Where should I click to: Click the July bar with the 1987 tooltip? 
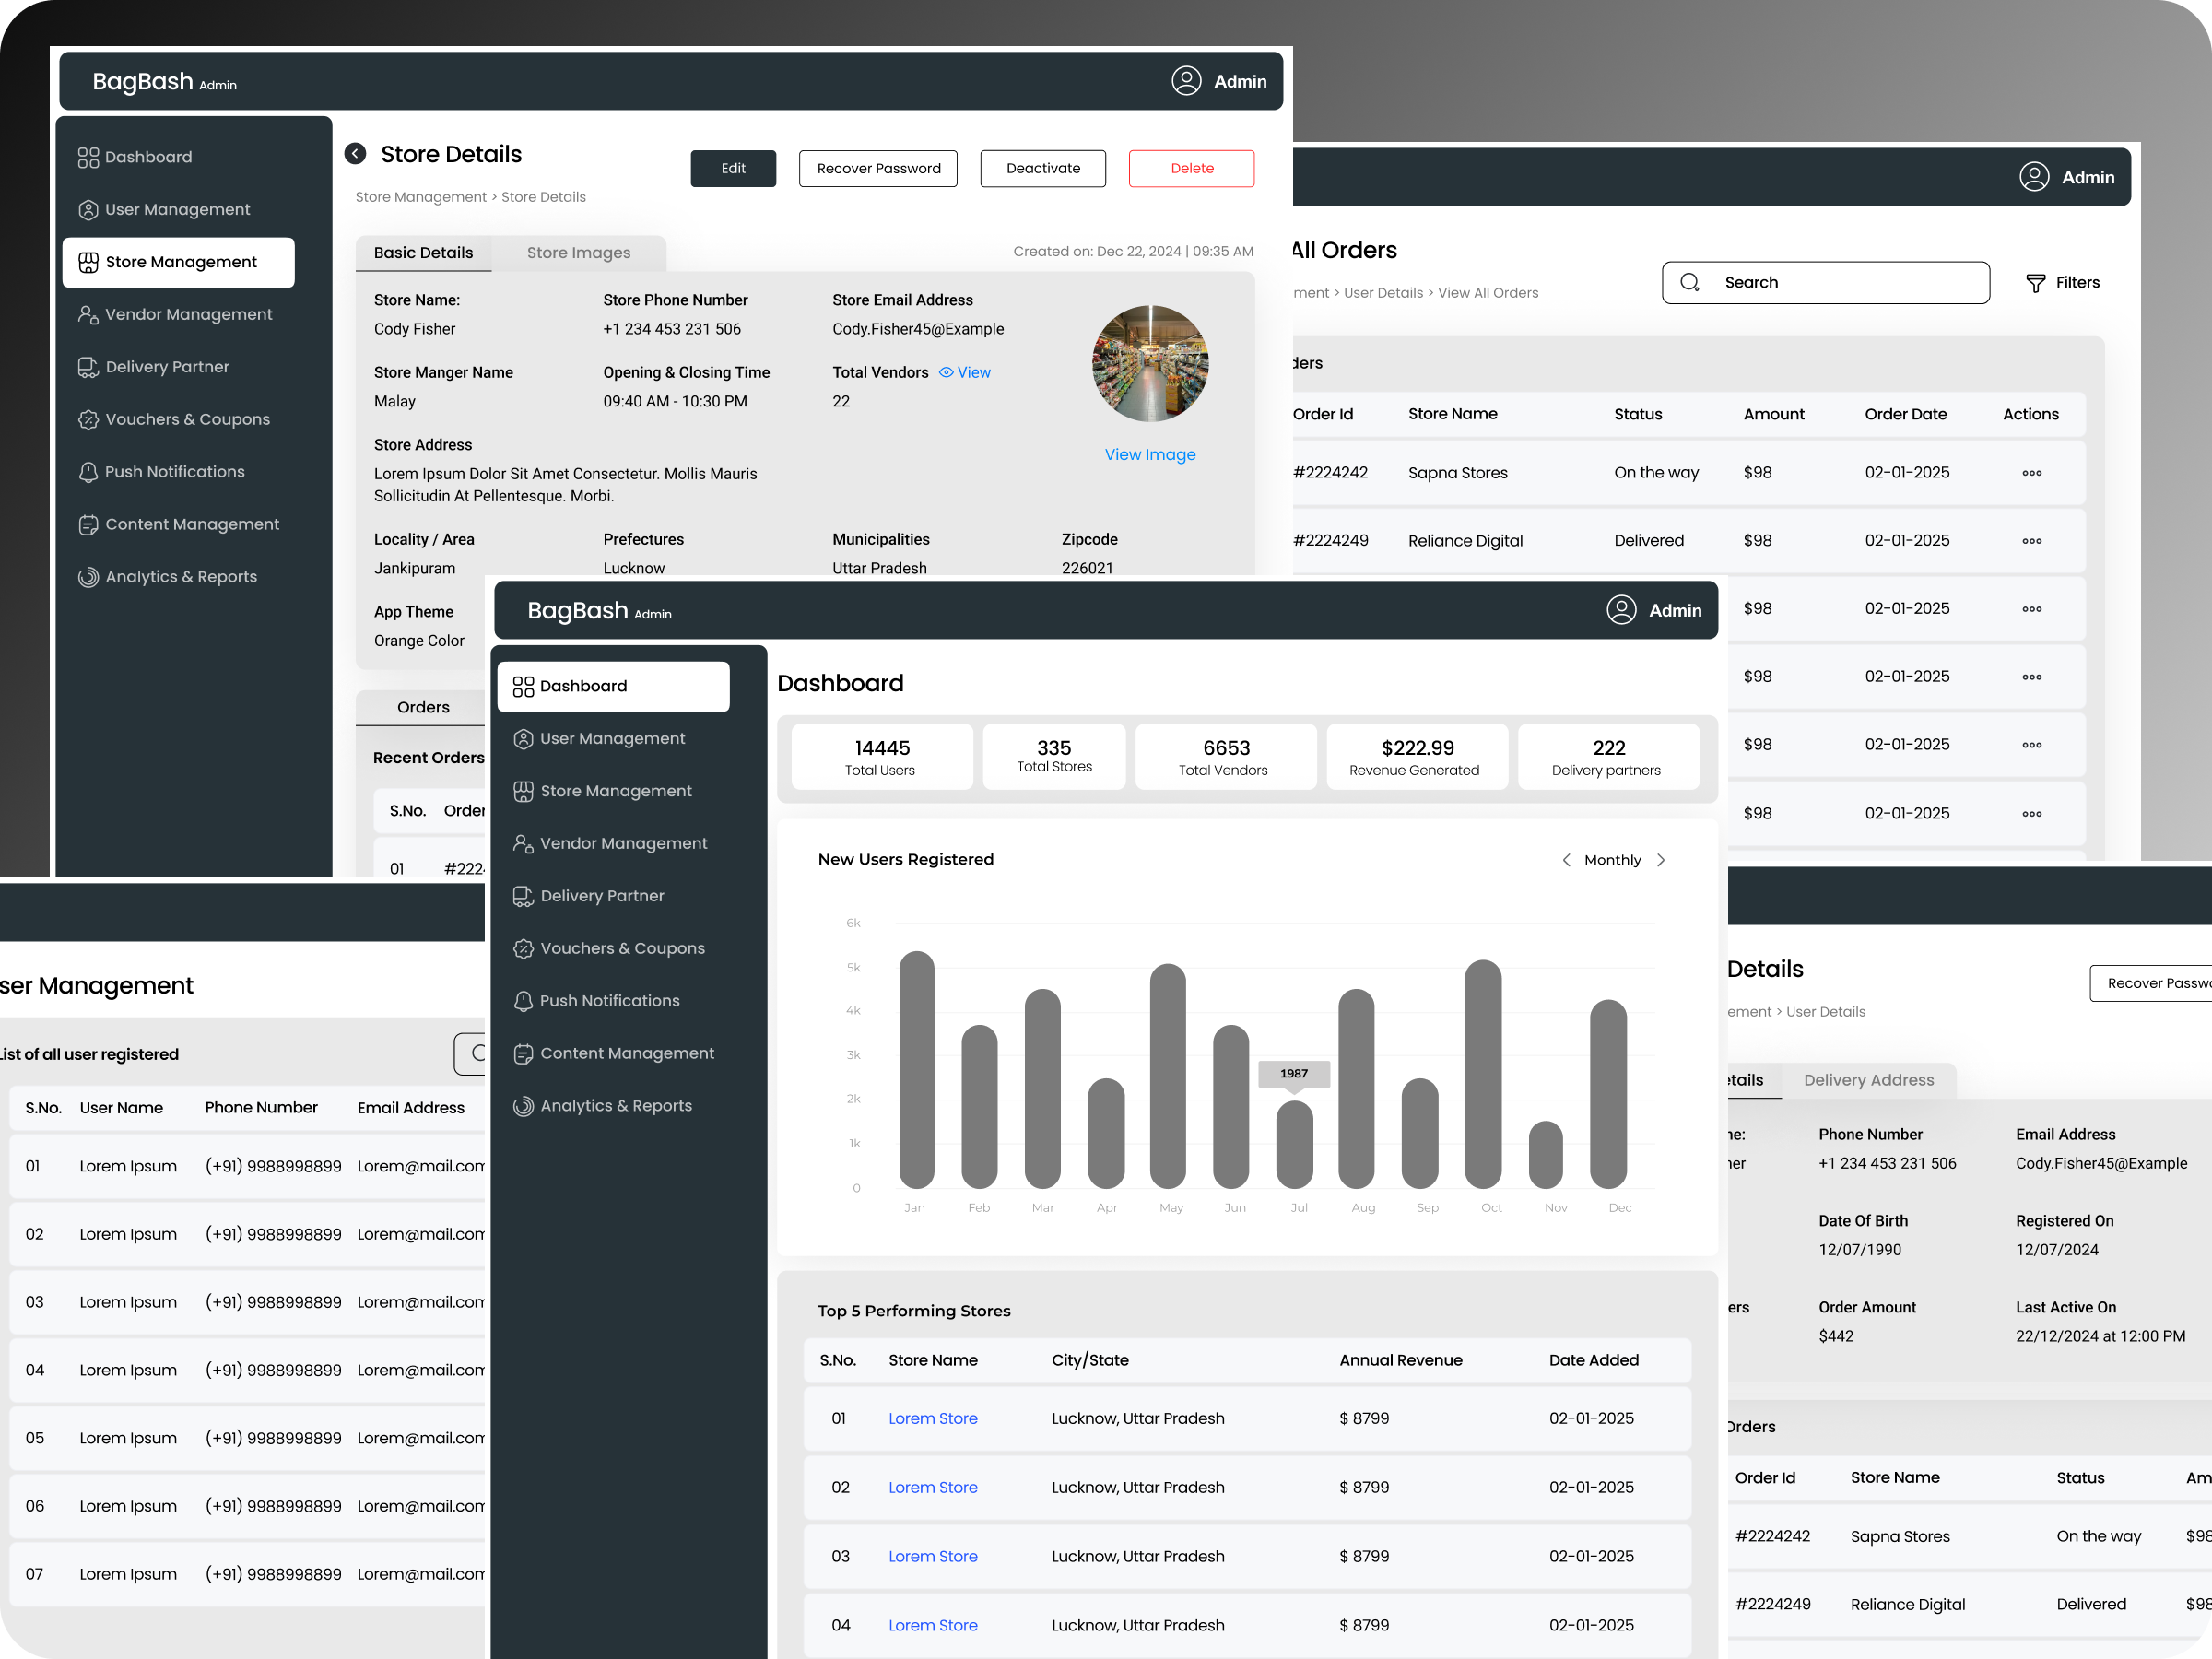click(x=1294, y=1144)
